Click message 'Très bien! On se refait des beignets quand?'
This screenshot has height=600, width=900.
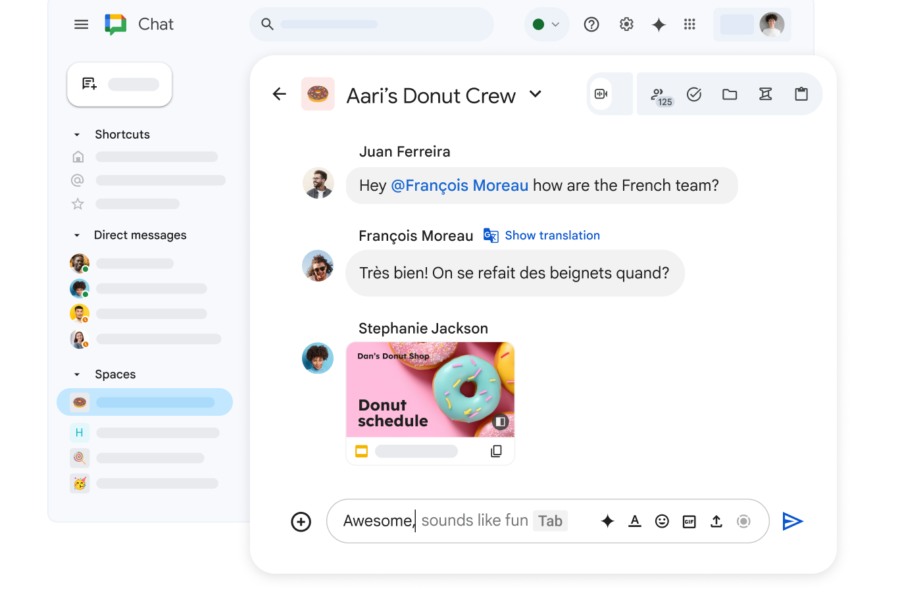click(x=515, y=273)
